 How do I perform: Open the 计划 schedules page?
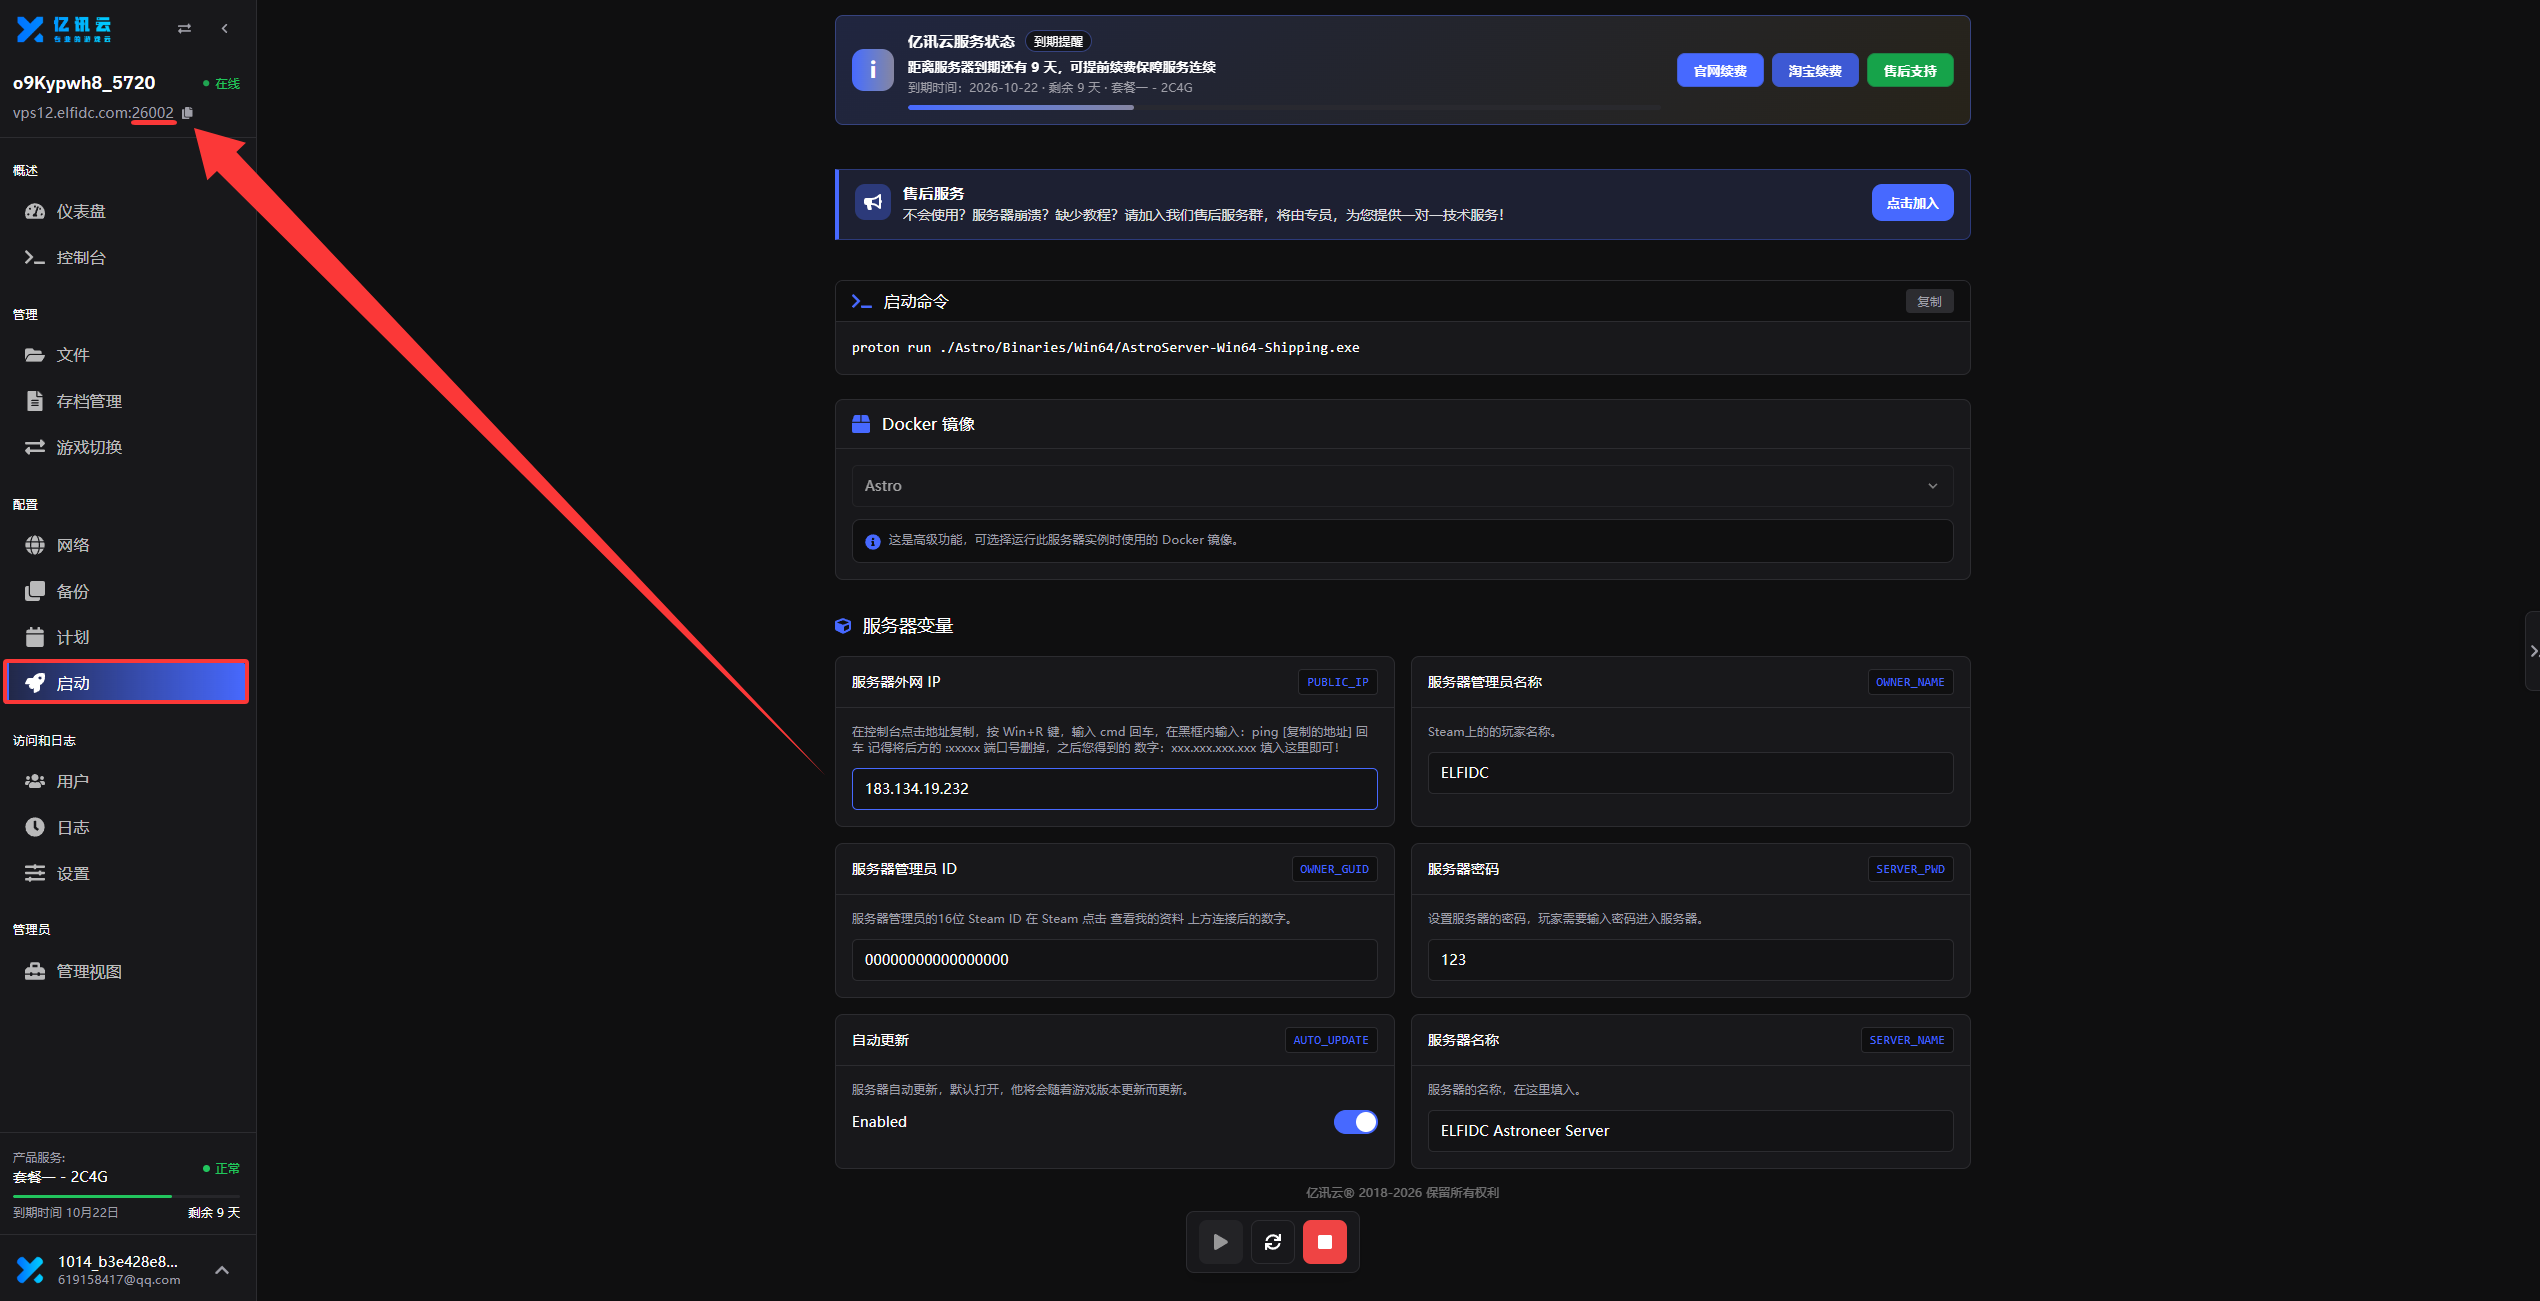[x=128, y=637]
